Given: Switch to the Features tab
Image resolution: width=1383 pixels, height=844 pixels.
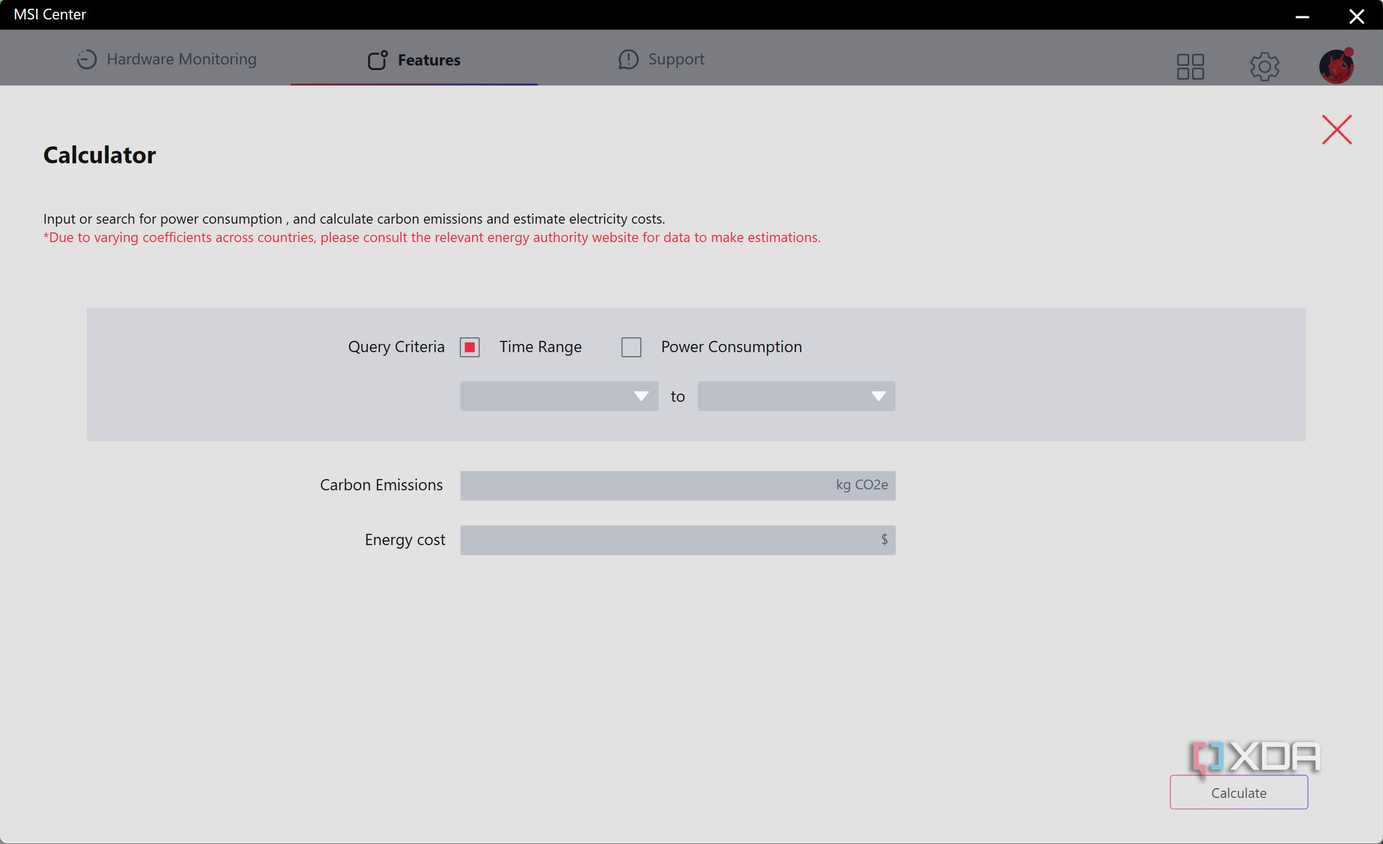Looking at the screenshot, I should pos(414,60).
